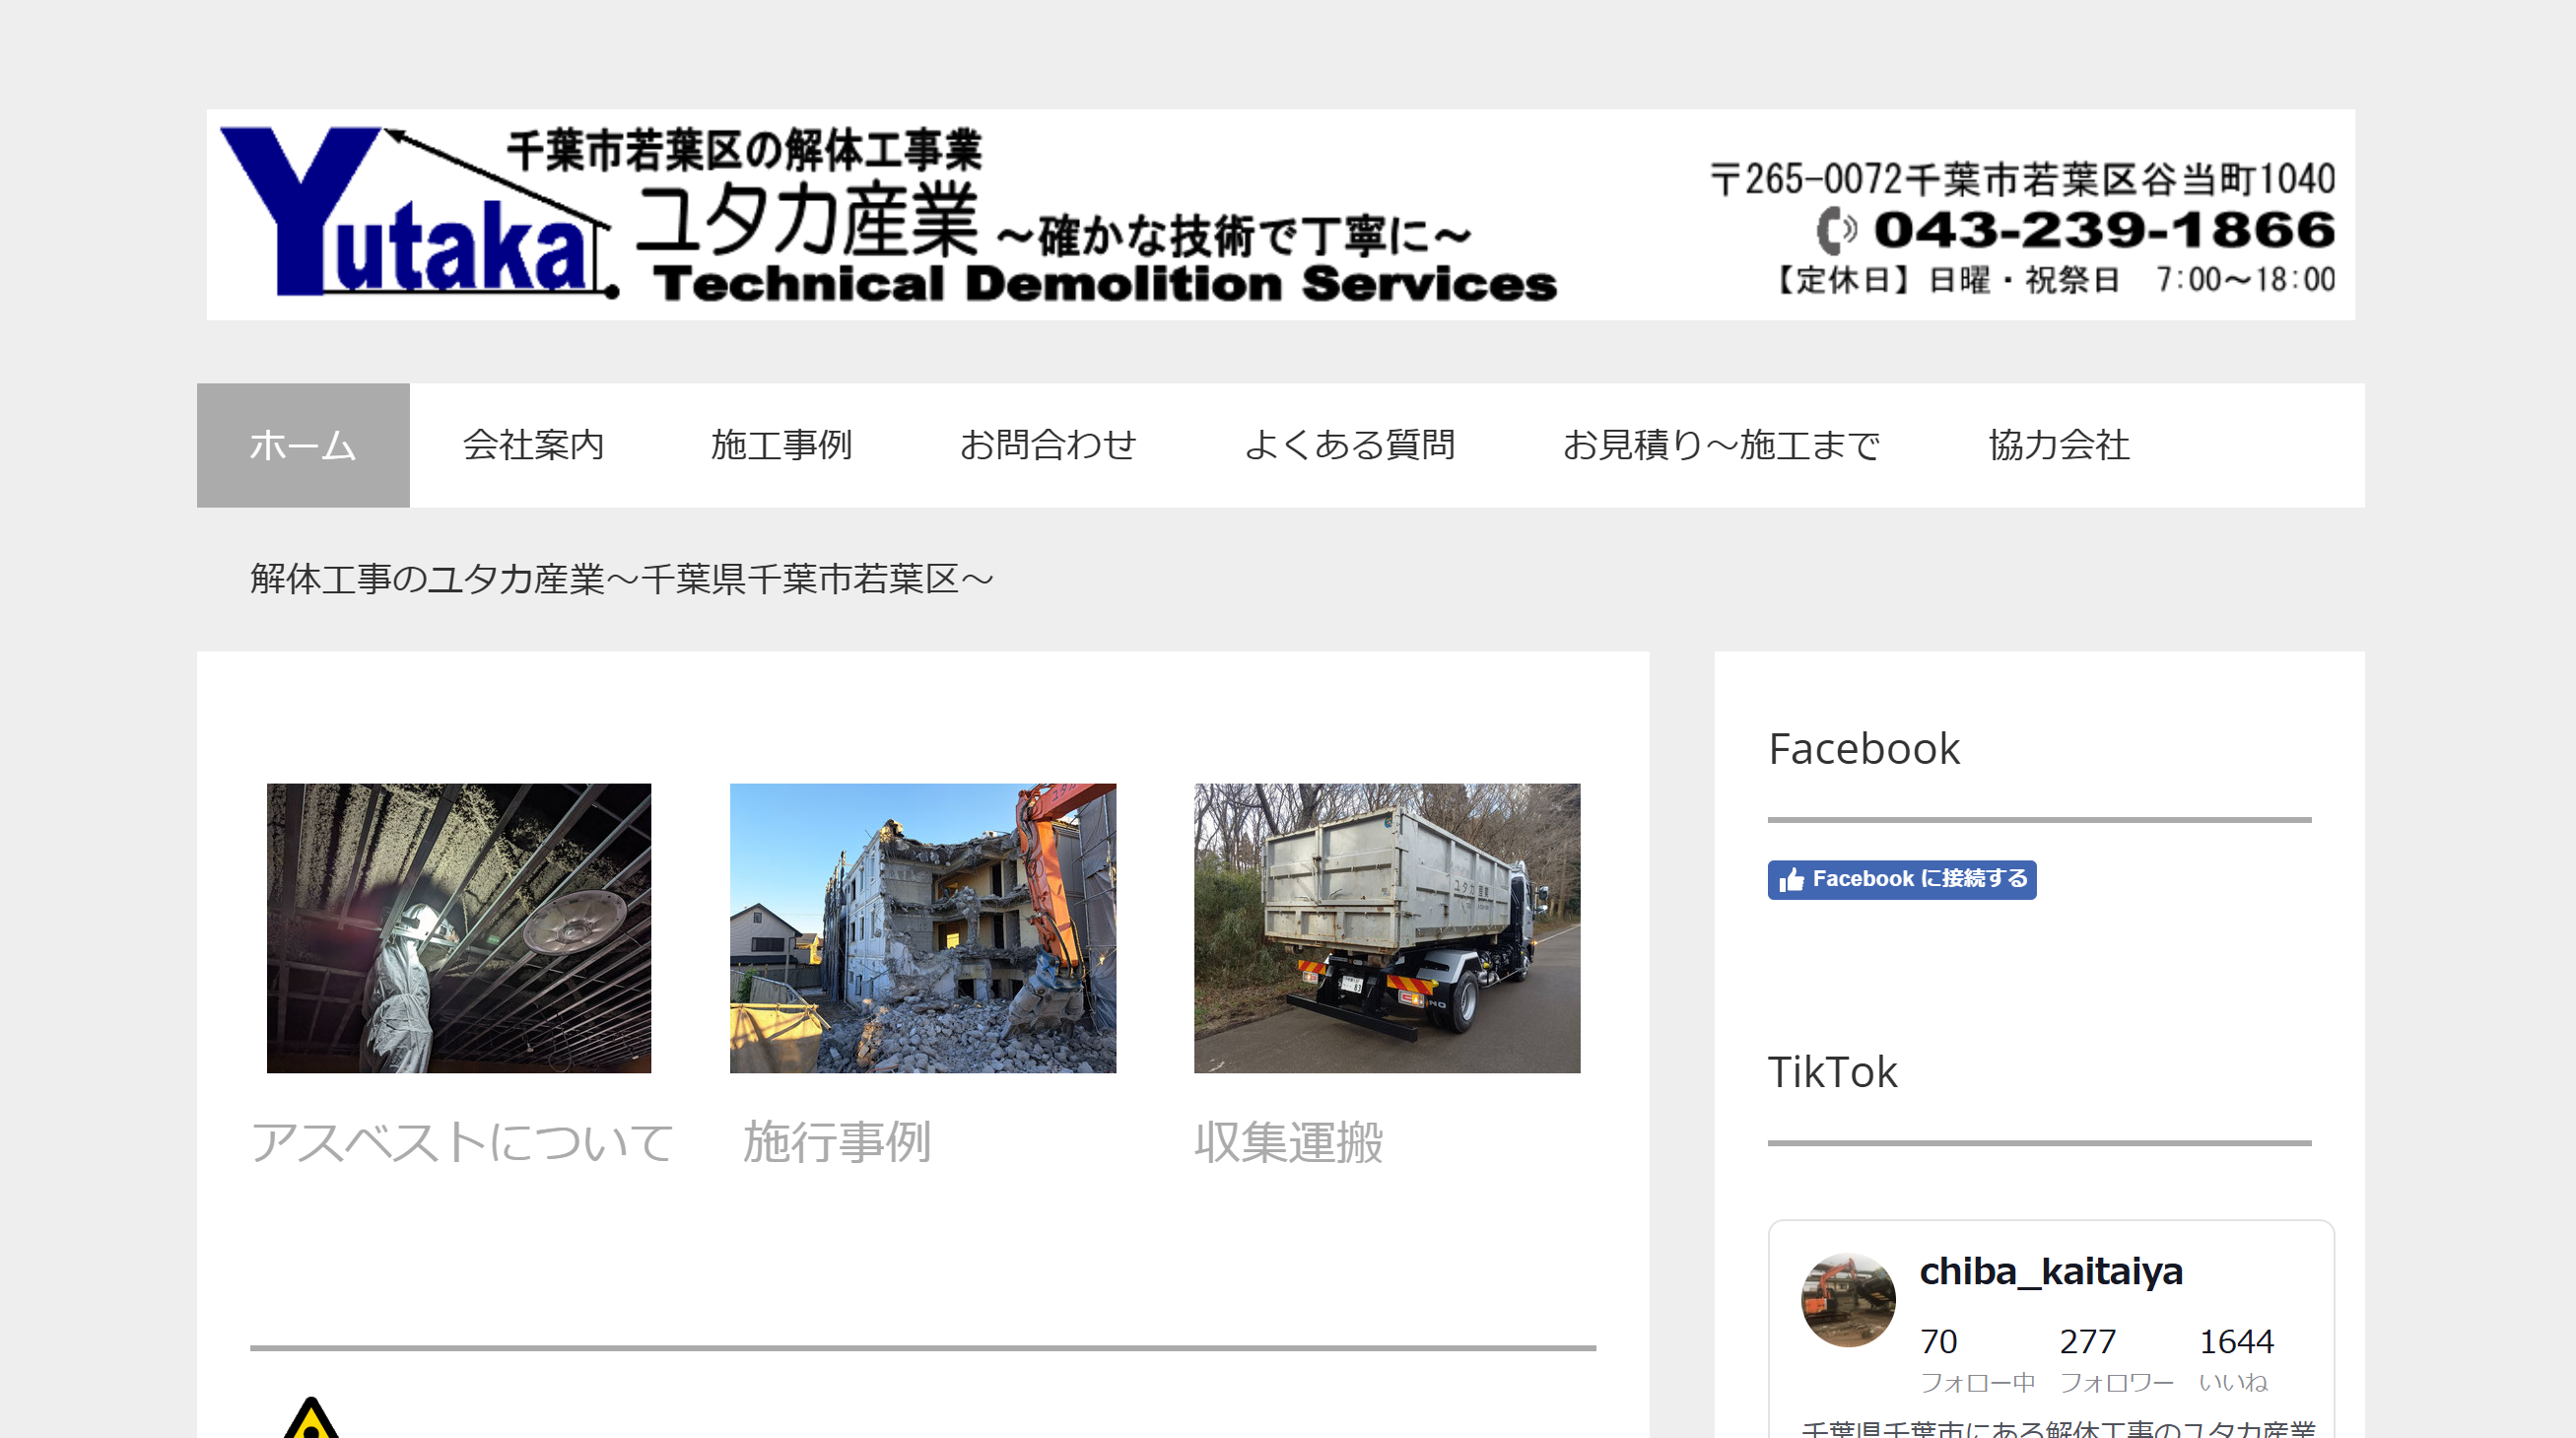This screenshot has width=2576, height=1438.
Task: Click the 70 フォロー中 count
Action: 1977,1360
